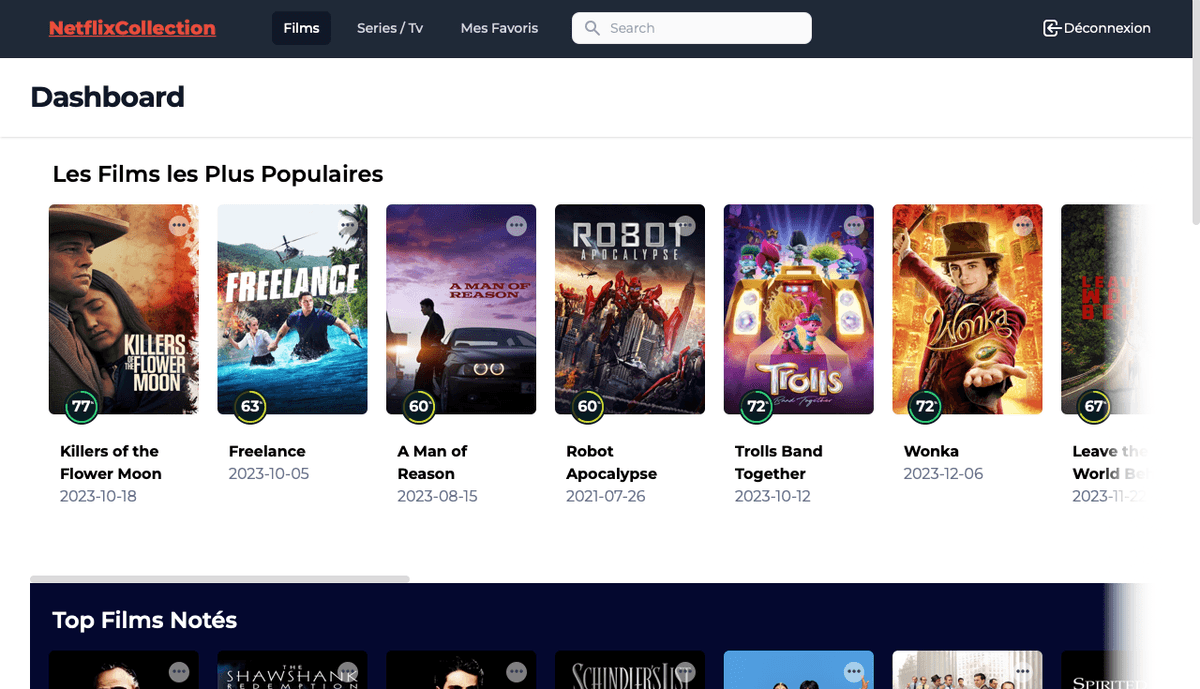Select the Wonka poster image

[968, 309]
